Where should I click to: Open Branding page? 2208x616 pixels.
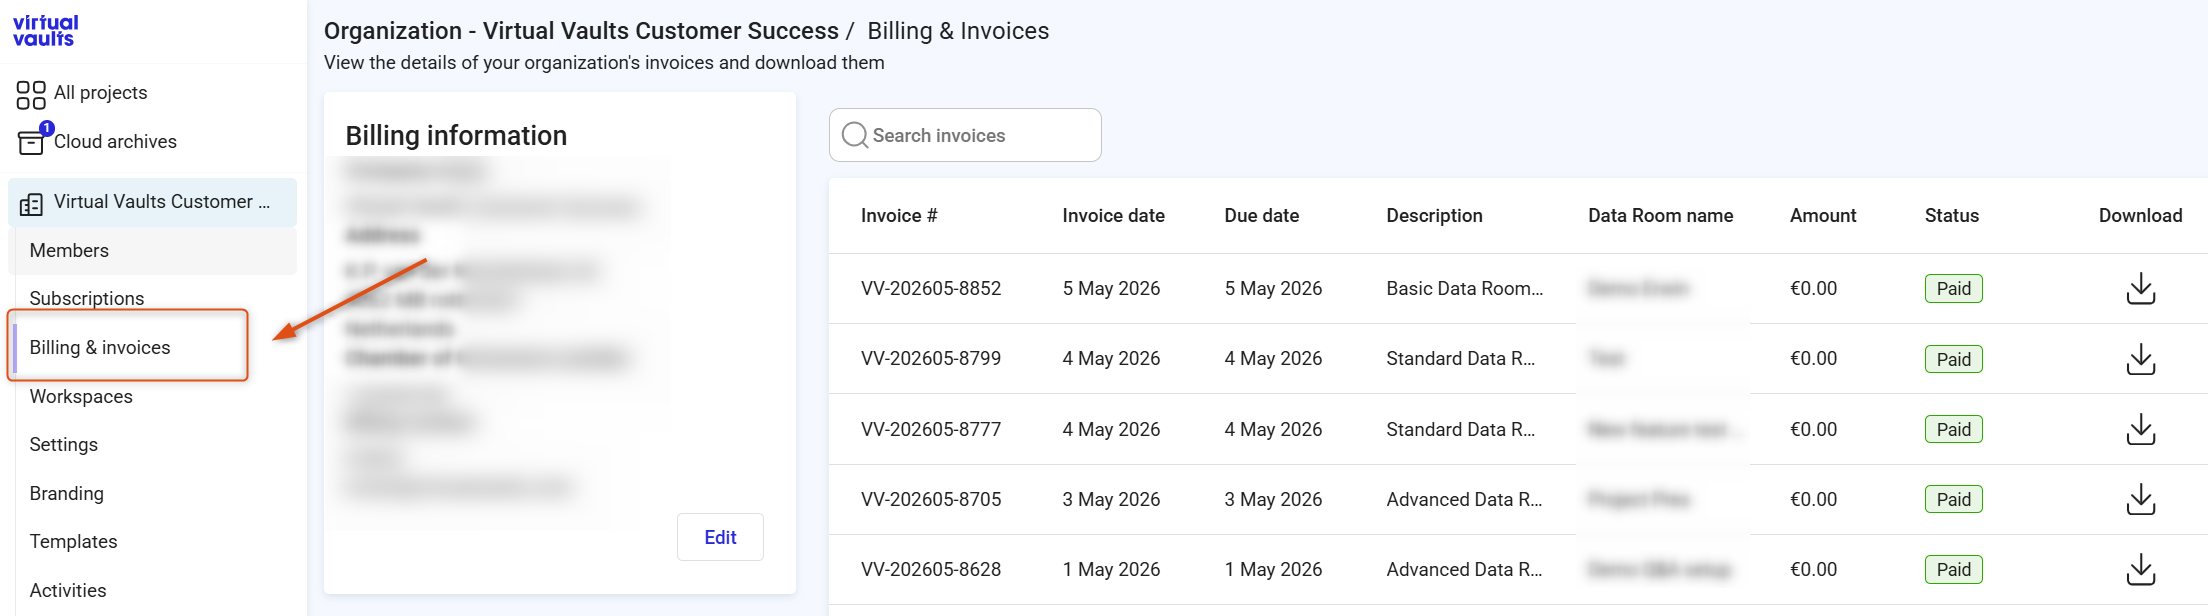[67, 493]
